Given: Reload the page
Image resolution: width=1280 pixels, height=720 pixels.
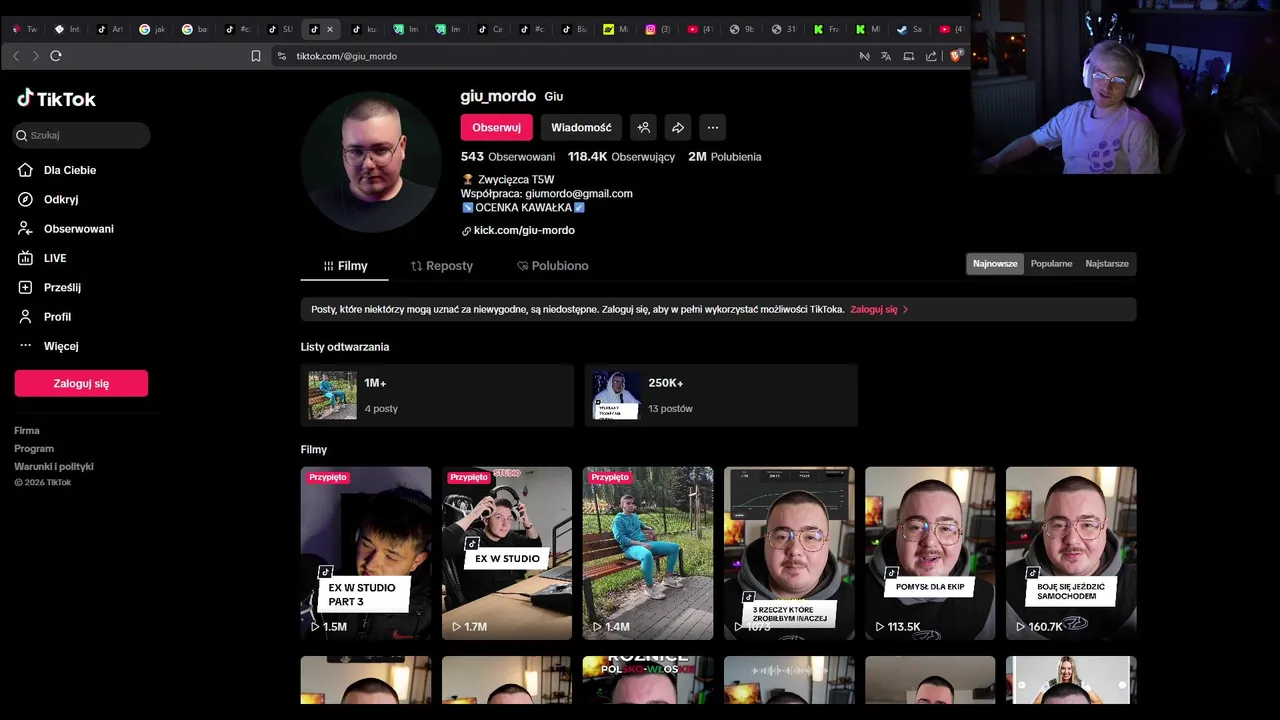Looking at the screenshot, I should (56, 56).
